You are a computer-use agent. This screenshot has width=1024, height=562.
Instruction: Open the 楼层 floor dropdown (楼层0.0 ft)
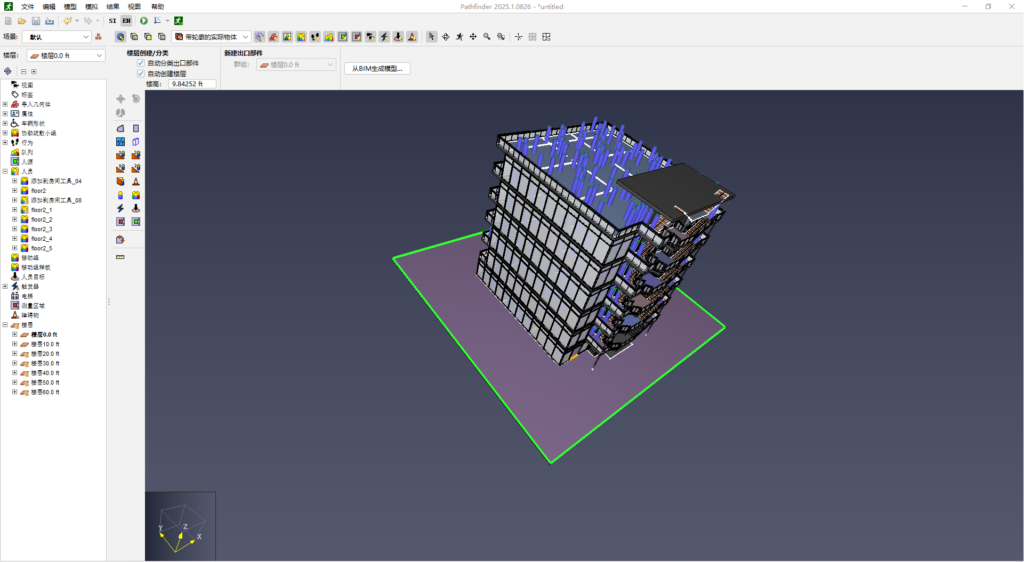pyautogui.click(x=65, y=56)
